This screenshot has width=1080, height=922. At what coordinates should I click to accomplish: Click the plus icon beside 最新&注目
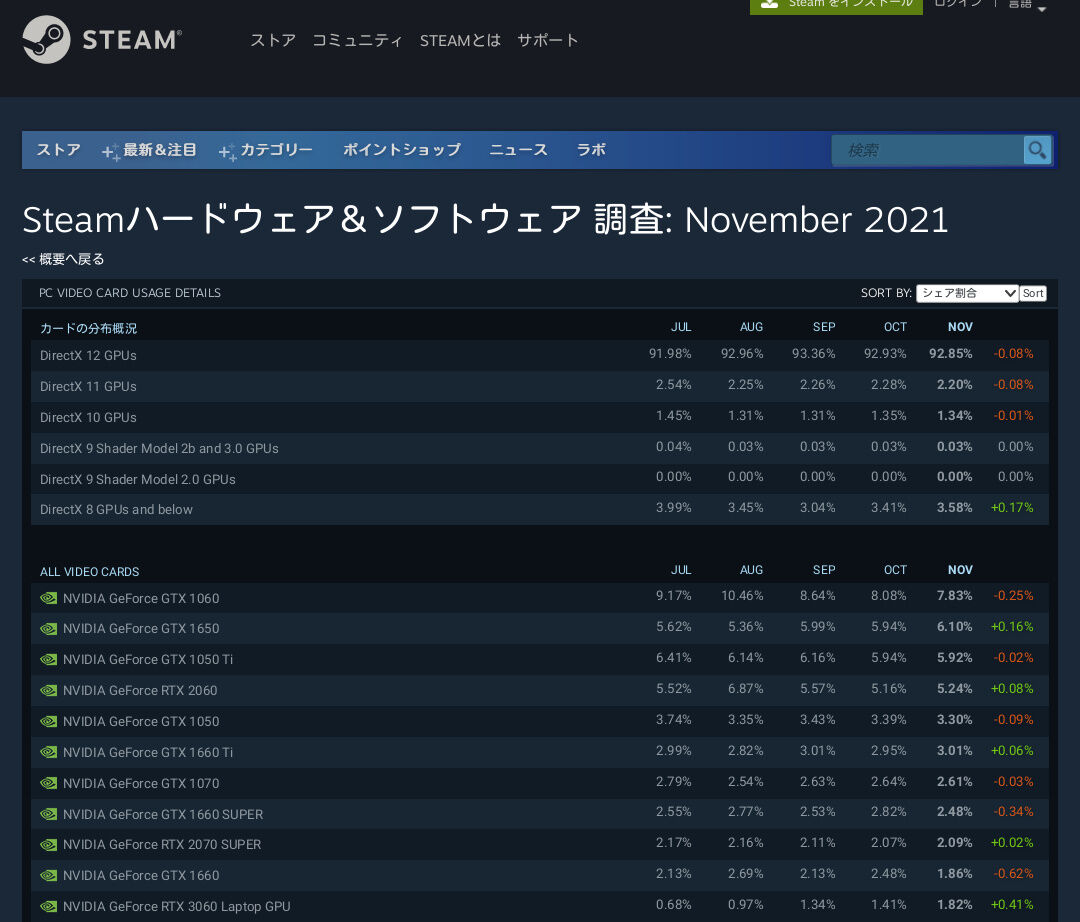(x=111, y=152)
